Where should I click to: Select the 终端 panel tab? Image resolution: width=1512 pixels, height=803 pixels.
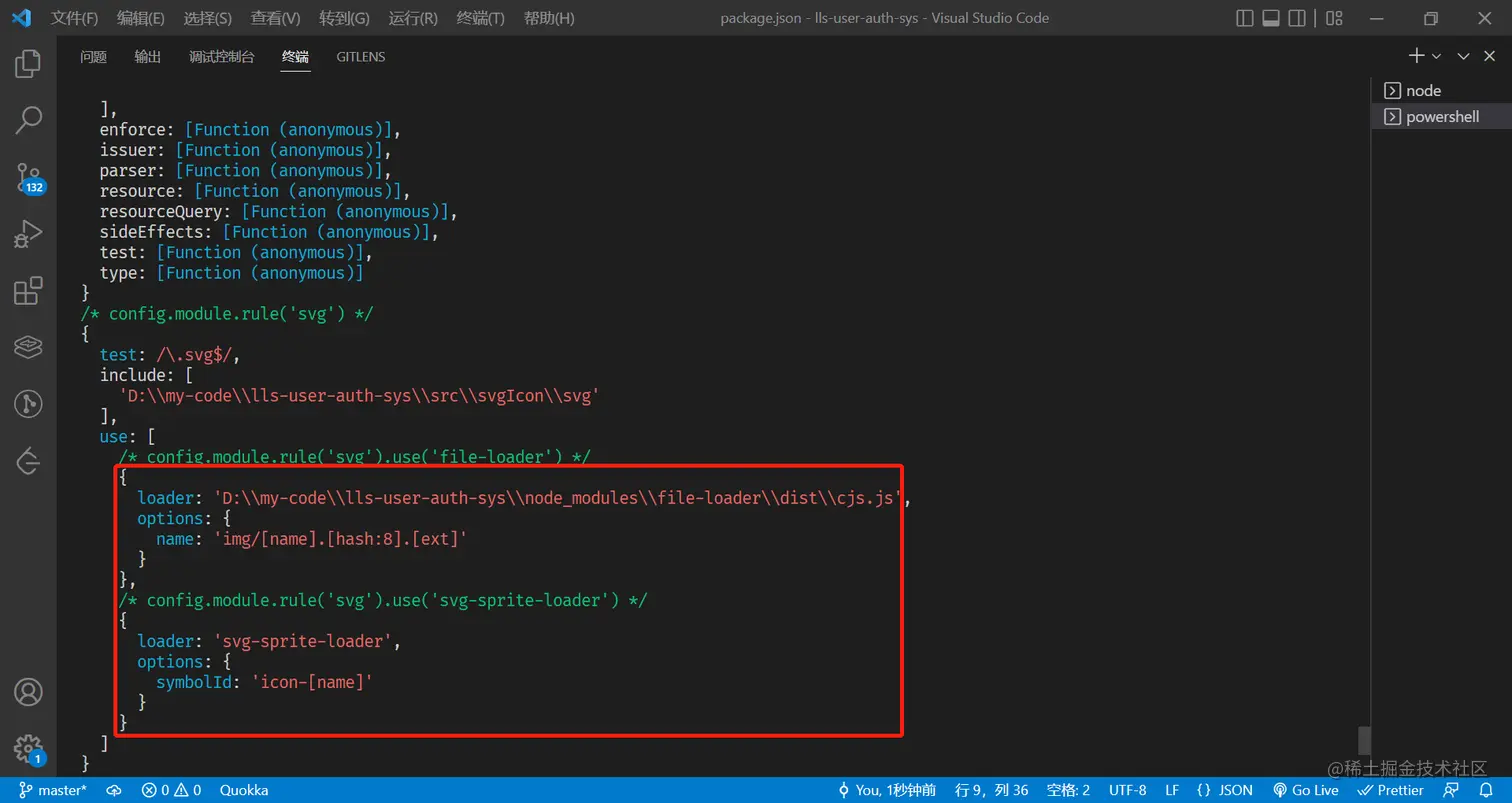[295, 57]
